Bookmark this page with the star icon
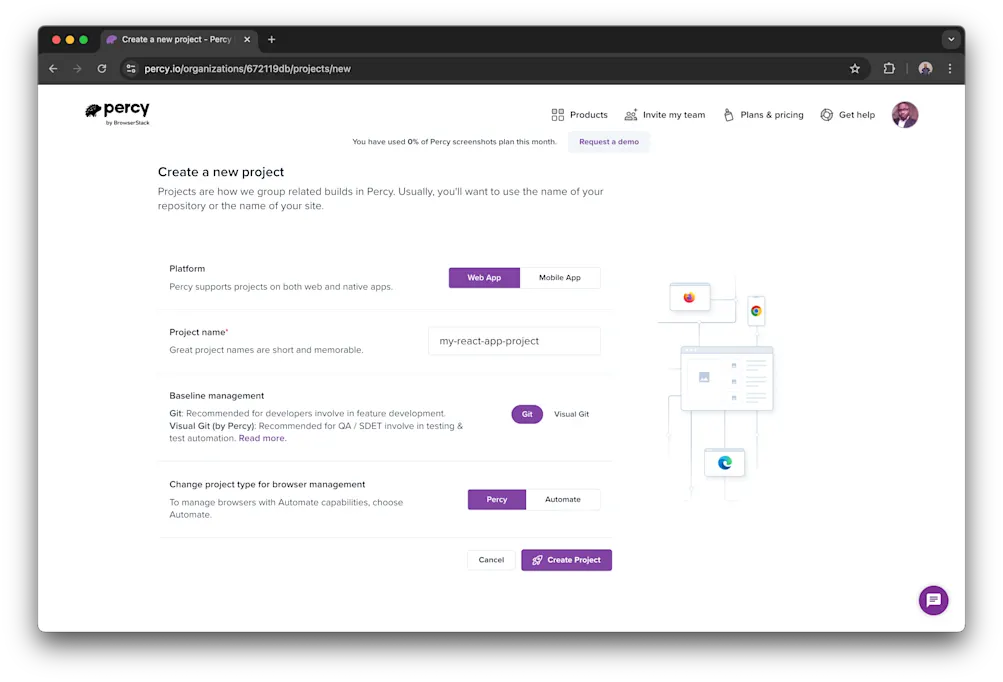This screenshot has height=682, width=1003. pyautogui.click(x=855, y=68)
